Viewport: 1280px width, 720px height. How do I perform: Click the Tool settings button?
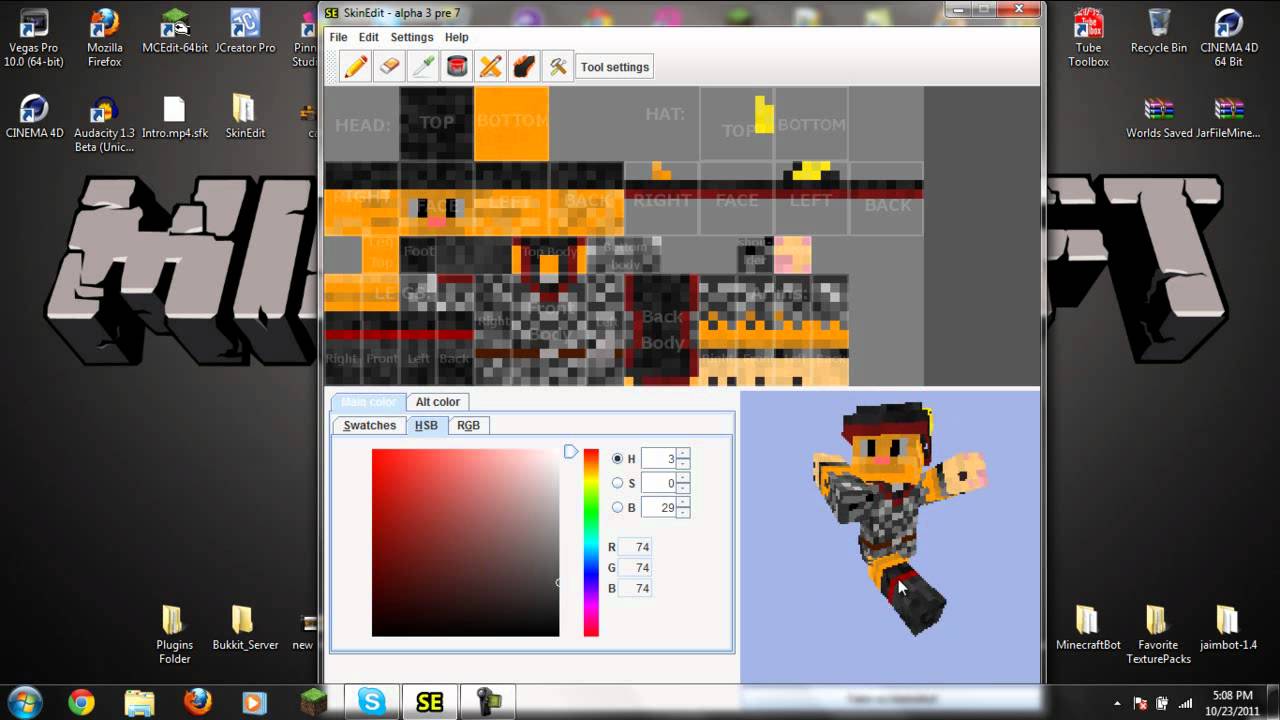click(615, 67)
